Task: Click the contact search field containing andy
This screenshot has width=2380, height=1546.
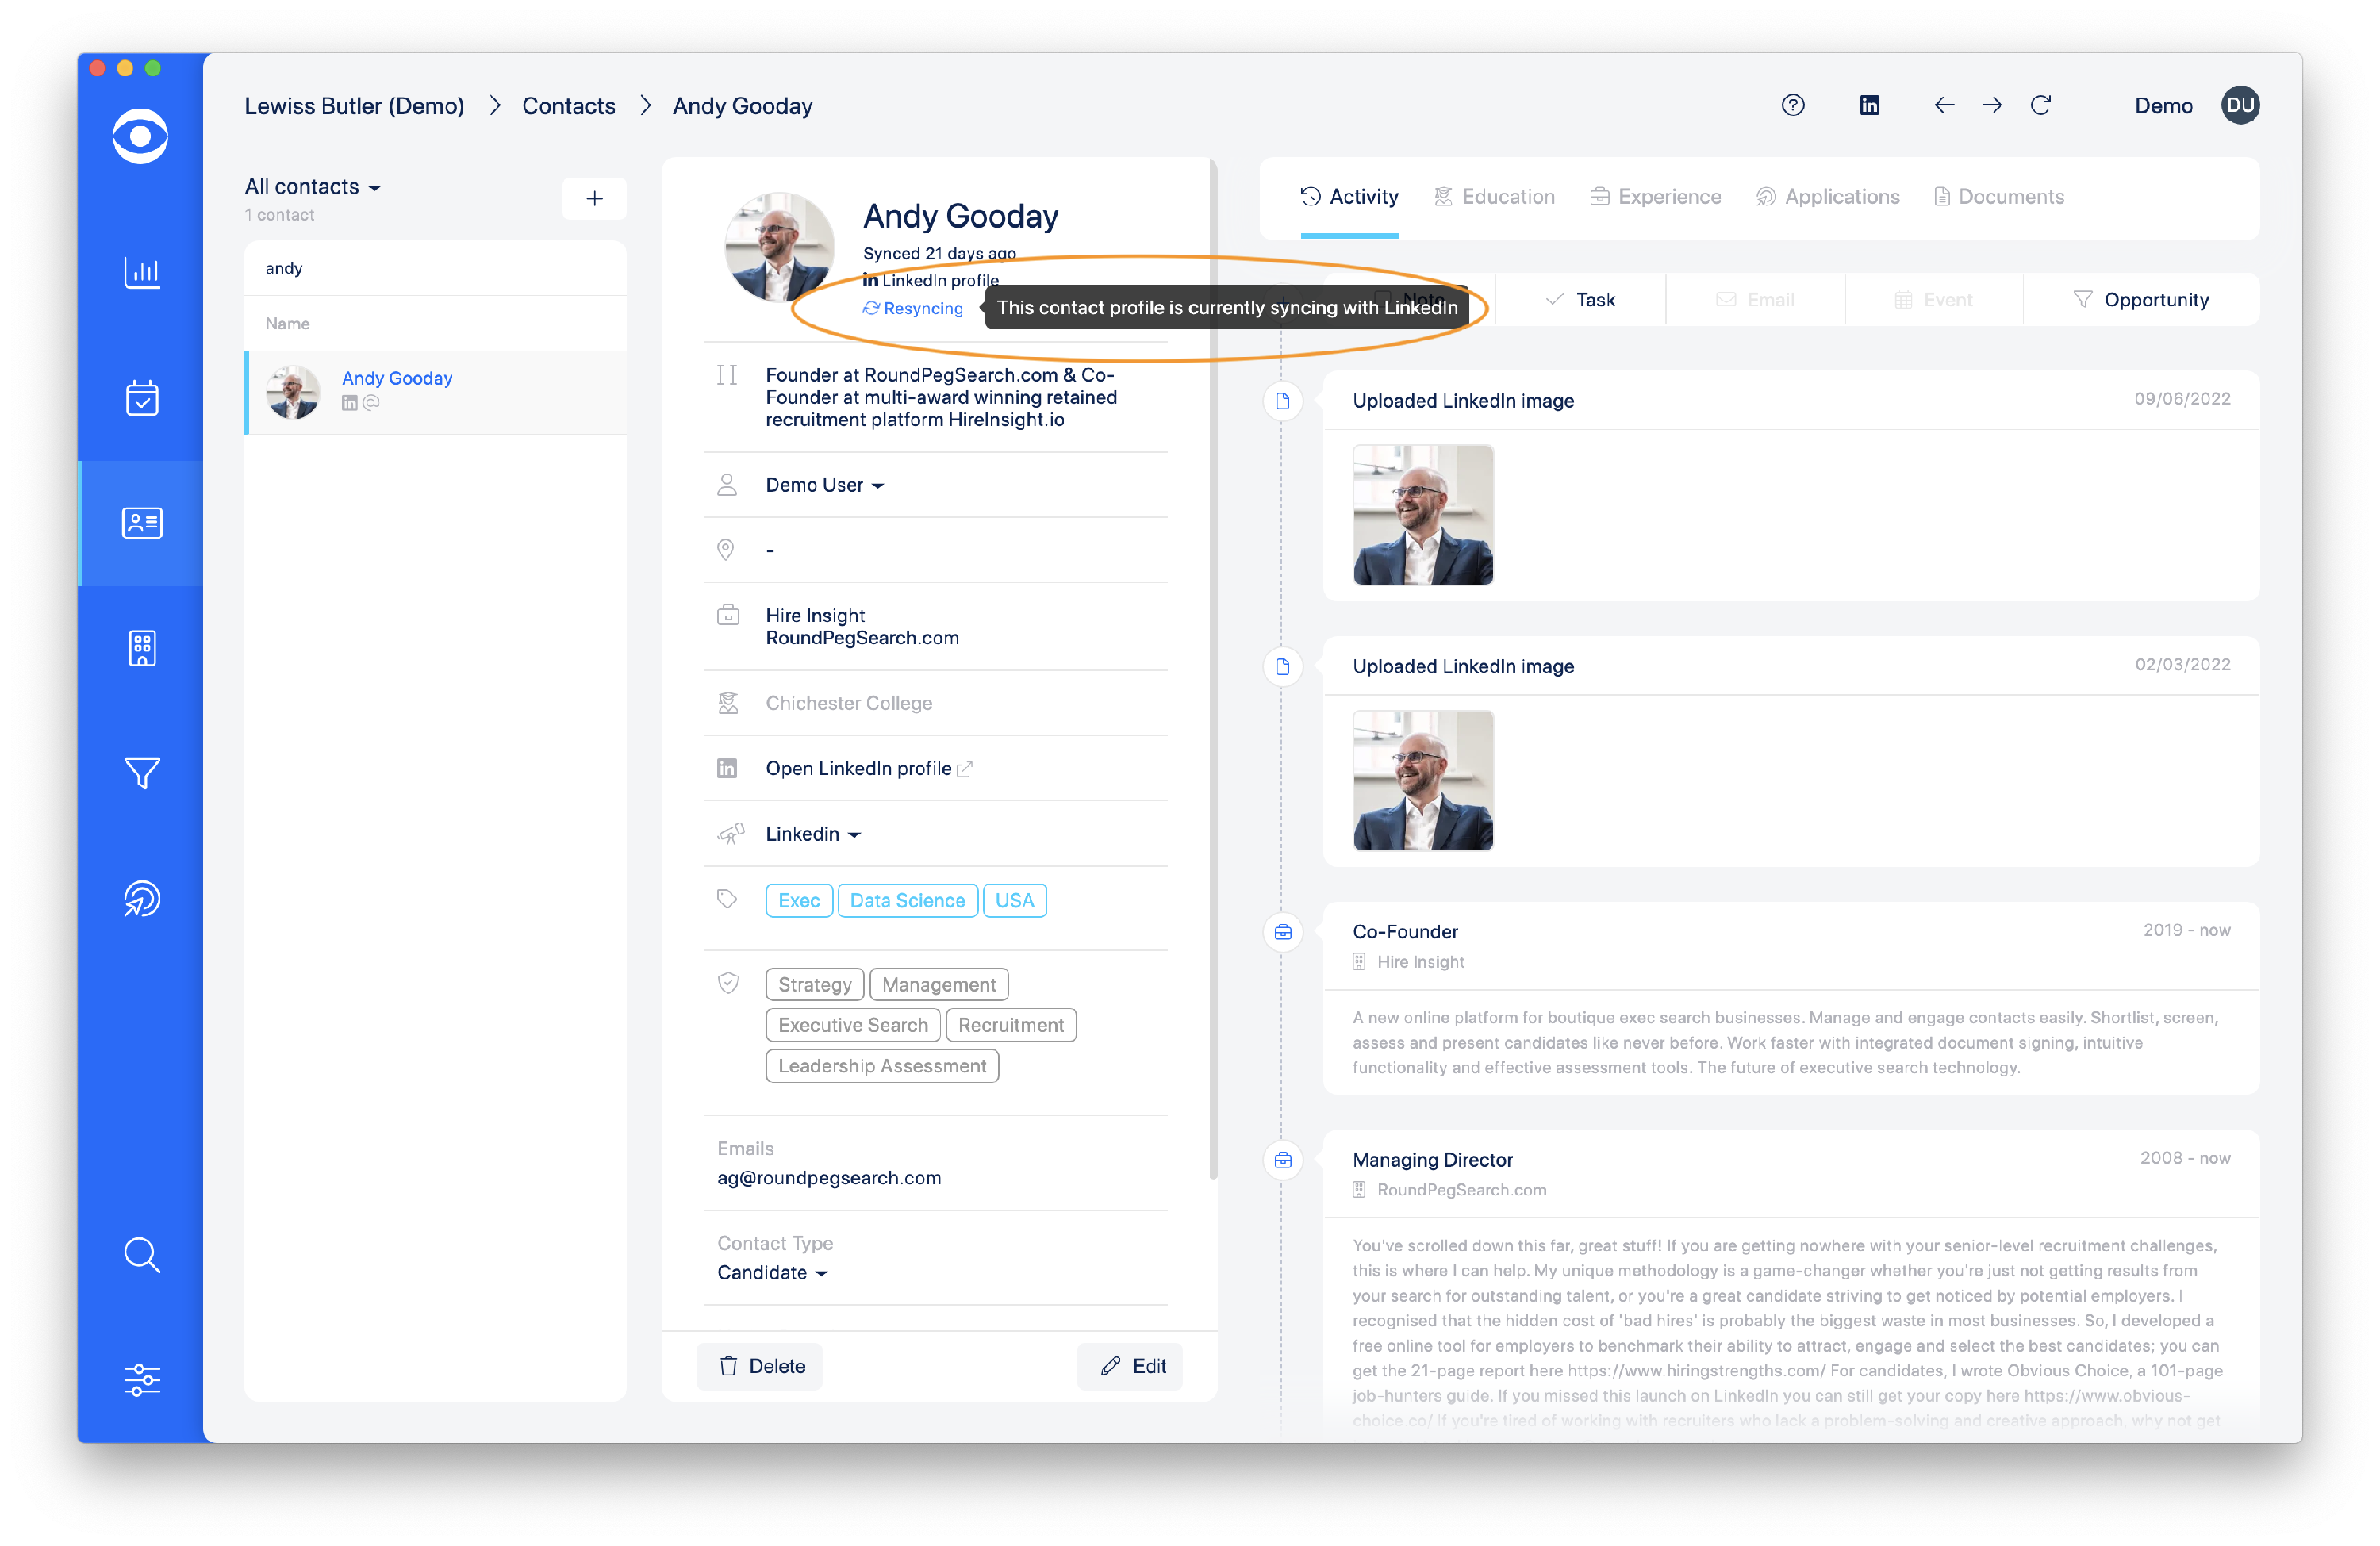Action: click(x=435, y=268)
